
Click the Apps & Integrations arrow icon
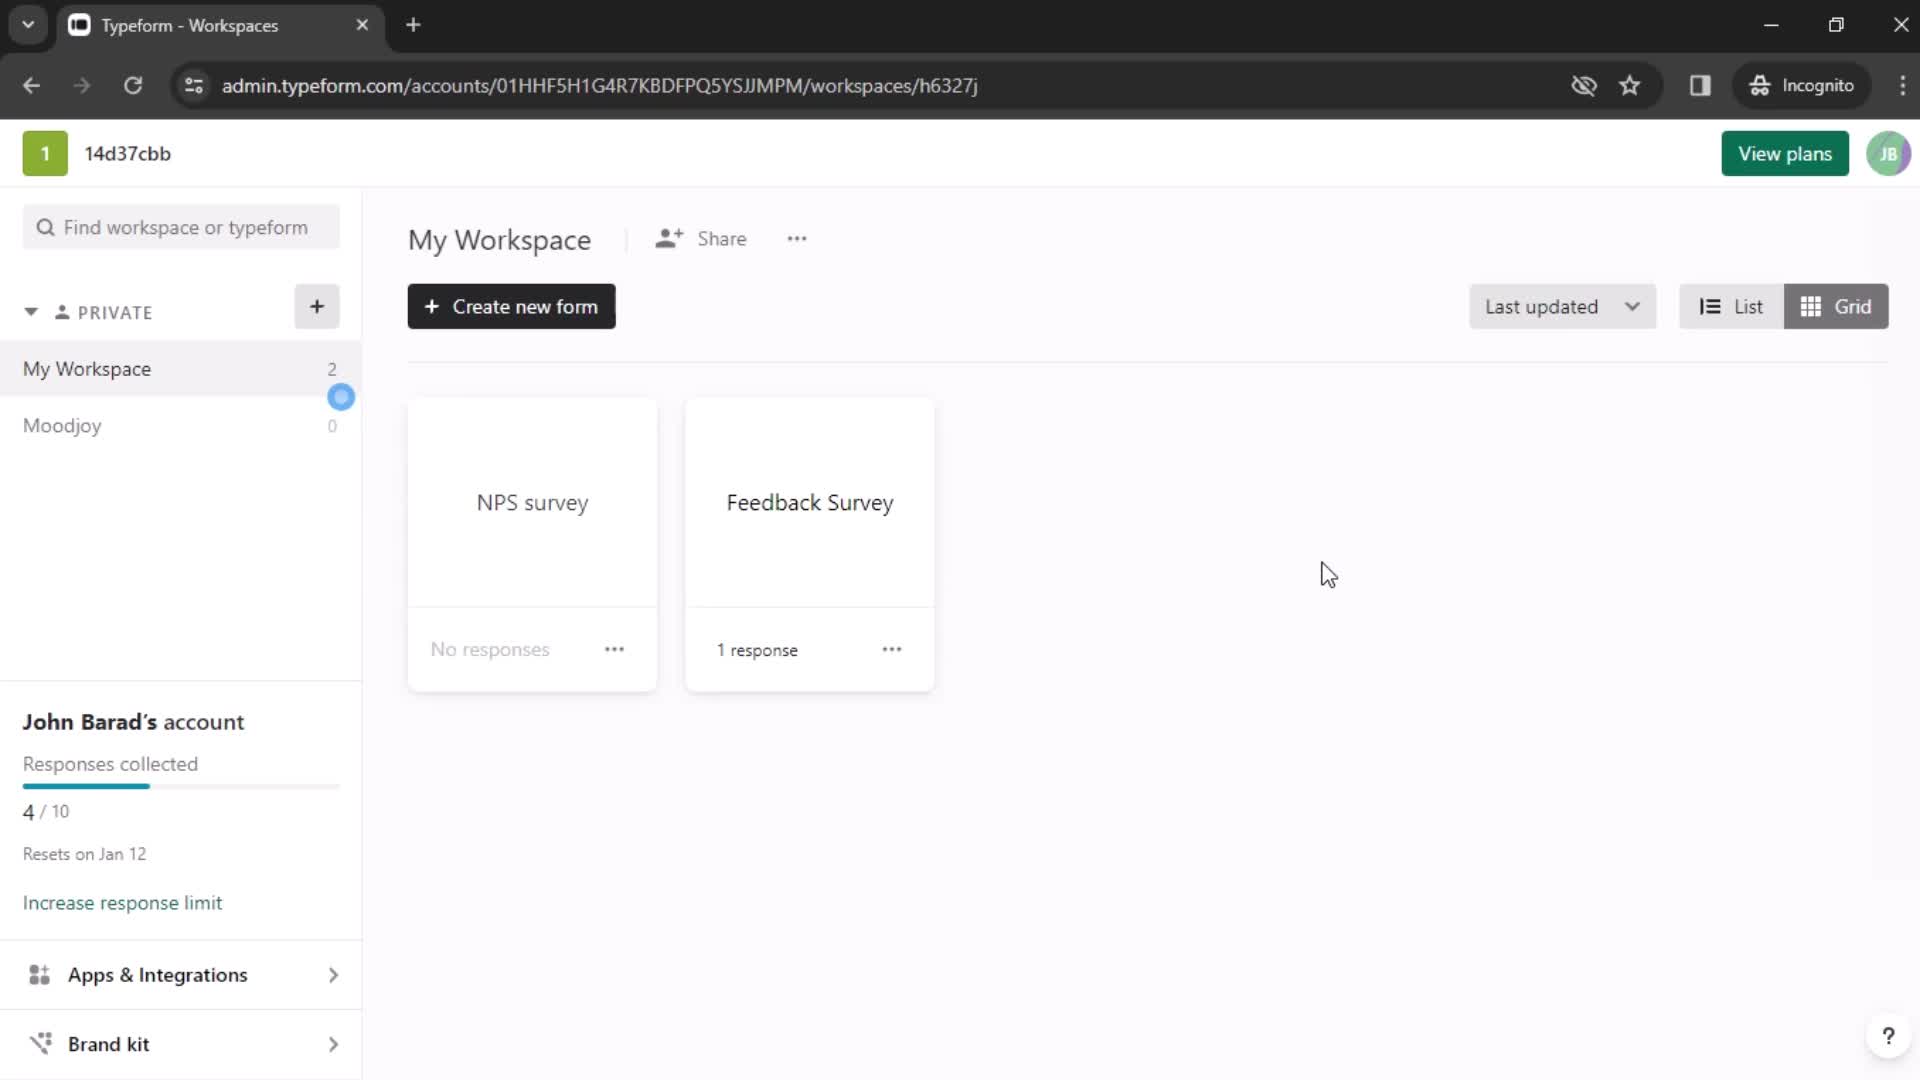[332, 975]
